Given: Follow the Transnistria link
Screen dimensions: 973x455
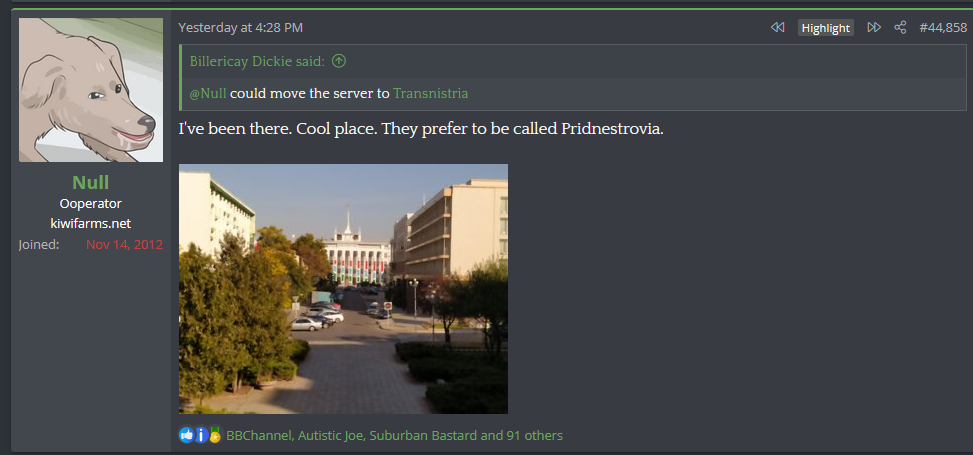Looking at the screenshot, I should (431, 94).
